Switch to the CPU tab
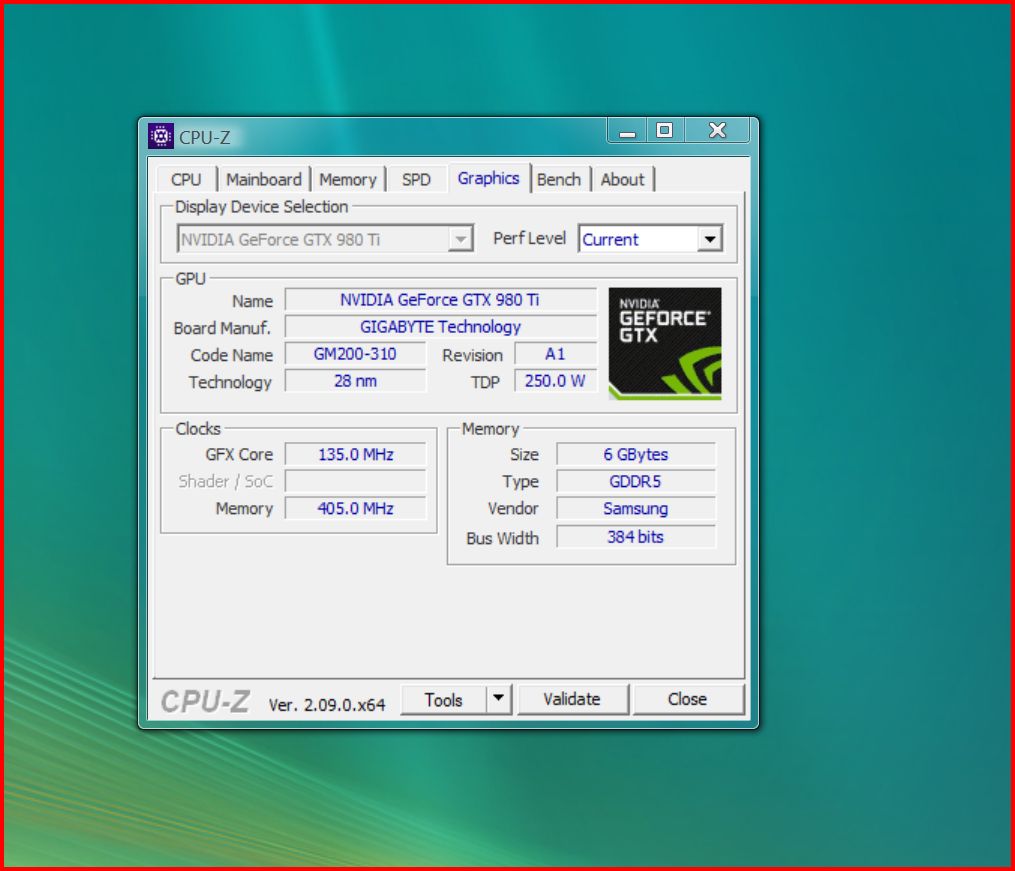 pos(186,180)
